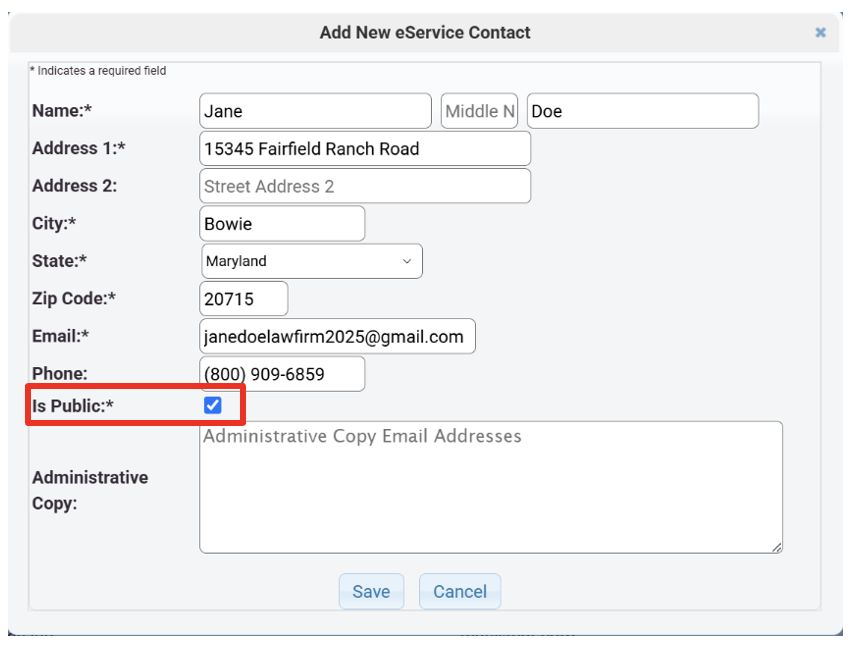
Task: Click the Phone number field
Action: click(x=282, y=374)
